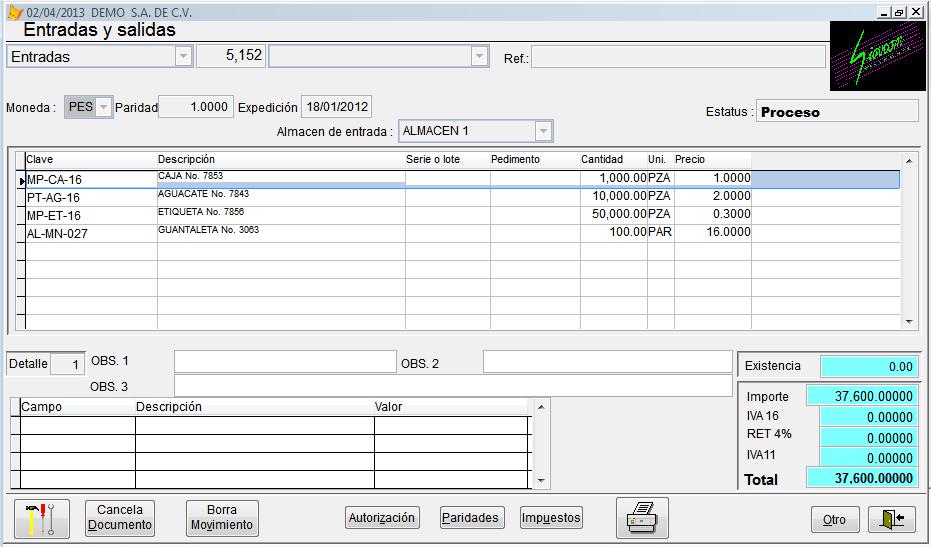
Task: Click the IVA 16 value field
Action: [x=869, y=417]
